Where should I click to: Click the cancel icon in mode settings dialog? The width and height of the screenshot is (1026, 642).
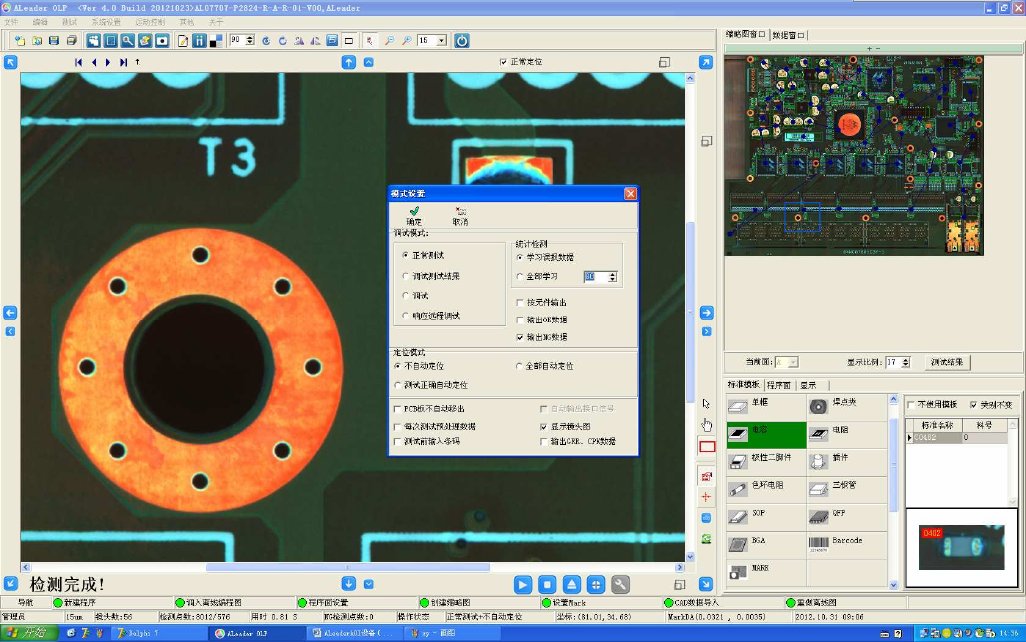[x=460, y=210]
